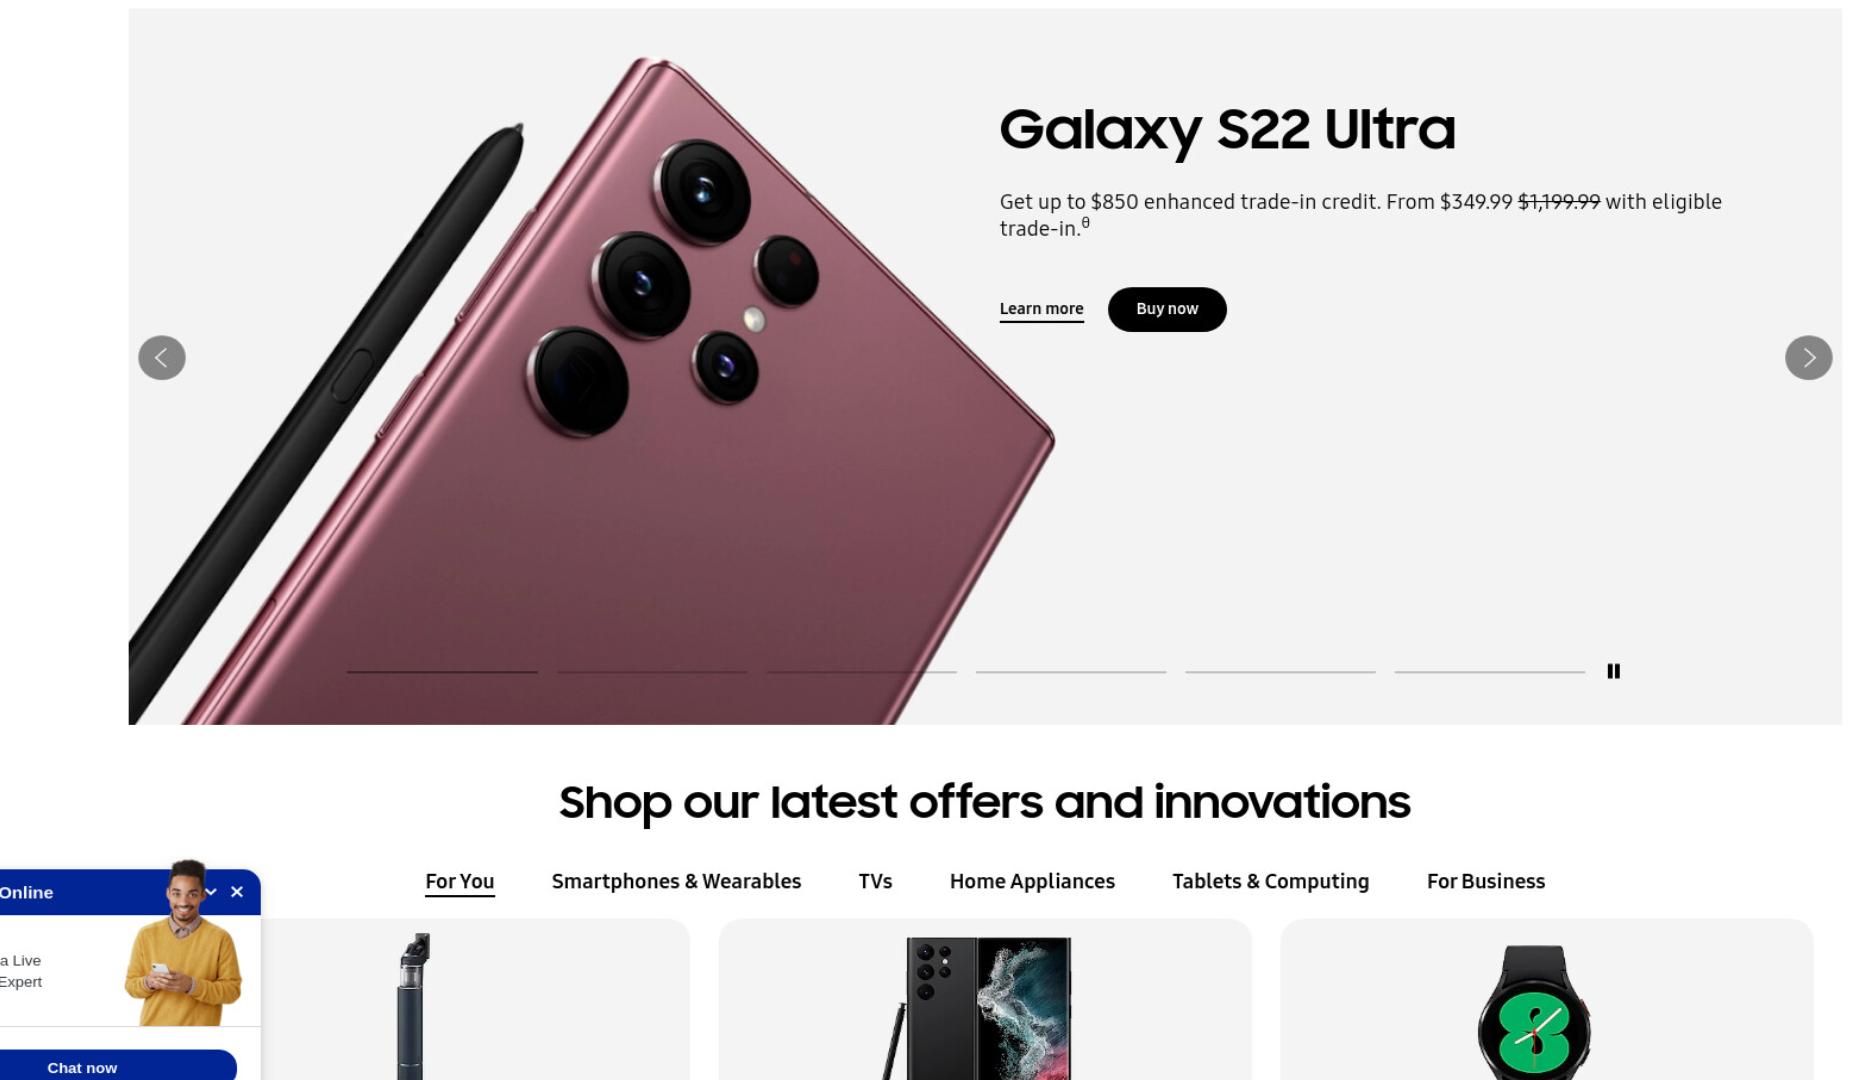
Task: Select the sixth carousel slide indicator
Action: [x=1490, y=672]
